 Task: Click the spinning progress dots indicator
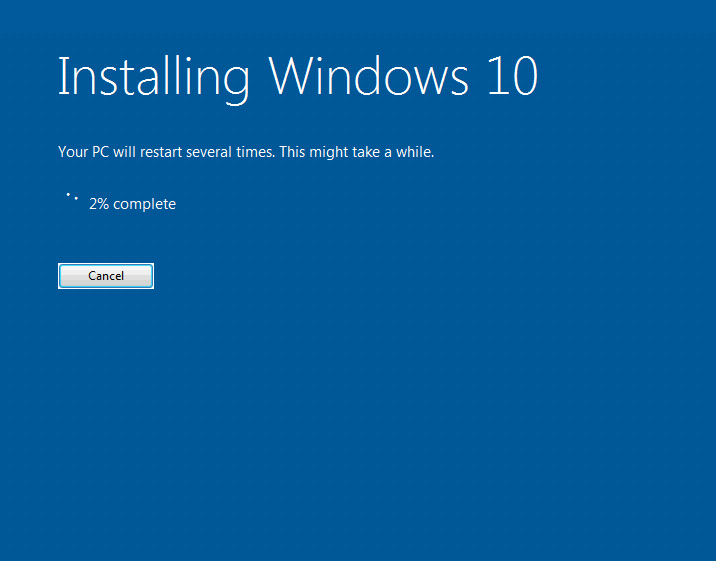72,197
